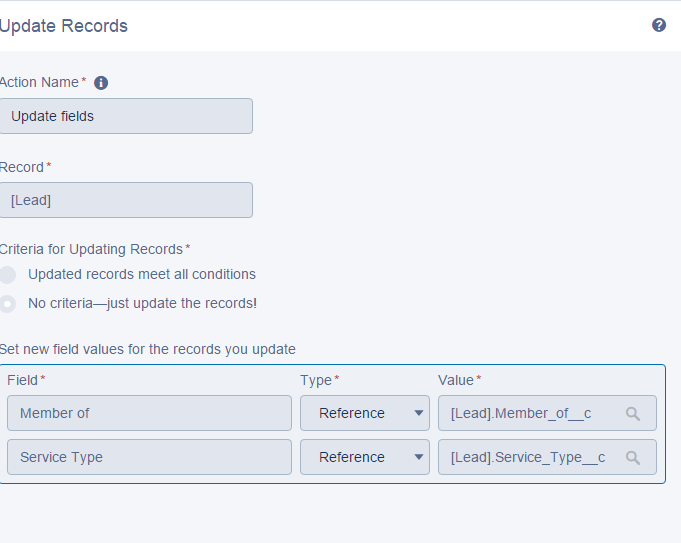This screenshot has height=543, width=681.
Task: Click the search icon in the Service_Type__c value
Action: tap(633, 457)
